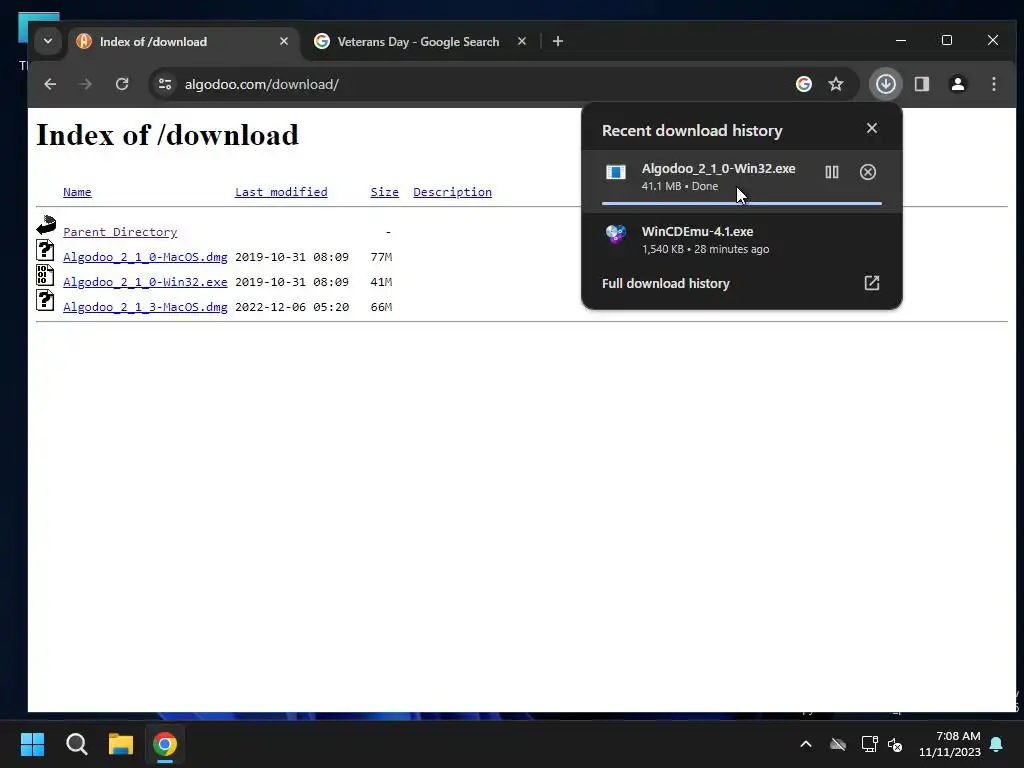Toggle the Downloads toolbar button
The width and height of the screenshot is (1024, 768).
pyautogui.click(x=886, y=84)
